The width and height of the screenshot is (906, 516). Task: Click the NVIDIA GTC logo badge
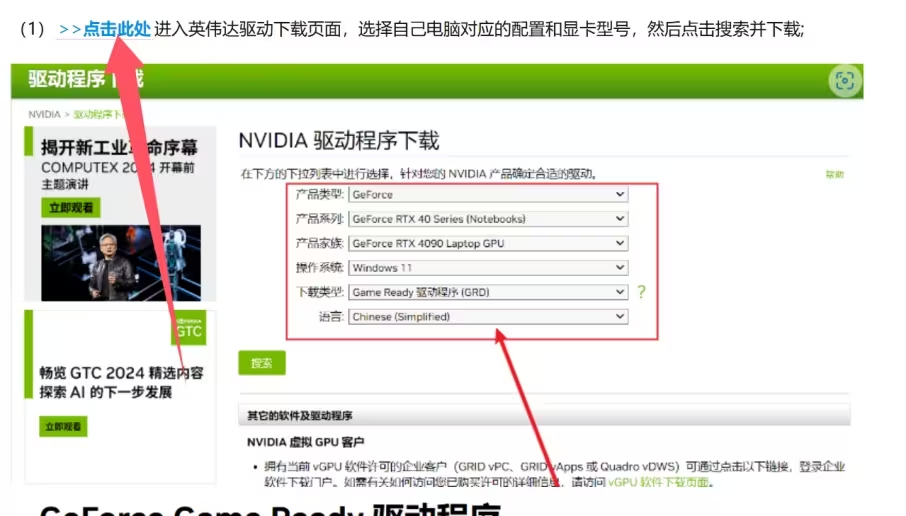(188, 329)
